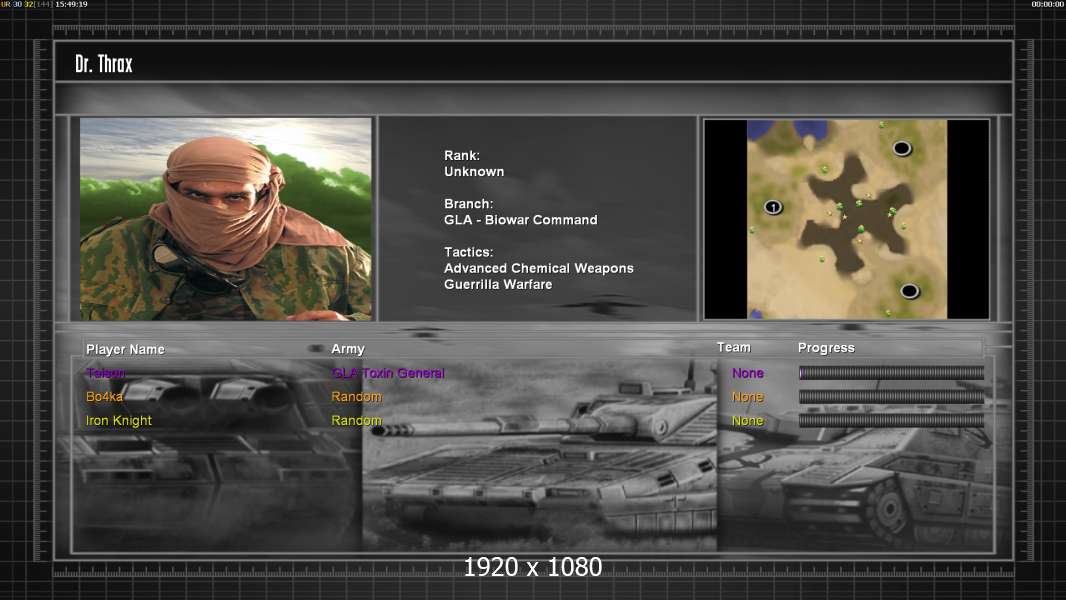This screenshot has height=600, width=1066.
Task: Click the top-right empty start position on minimap
Action: (901, 148)
